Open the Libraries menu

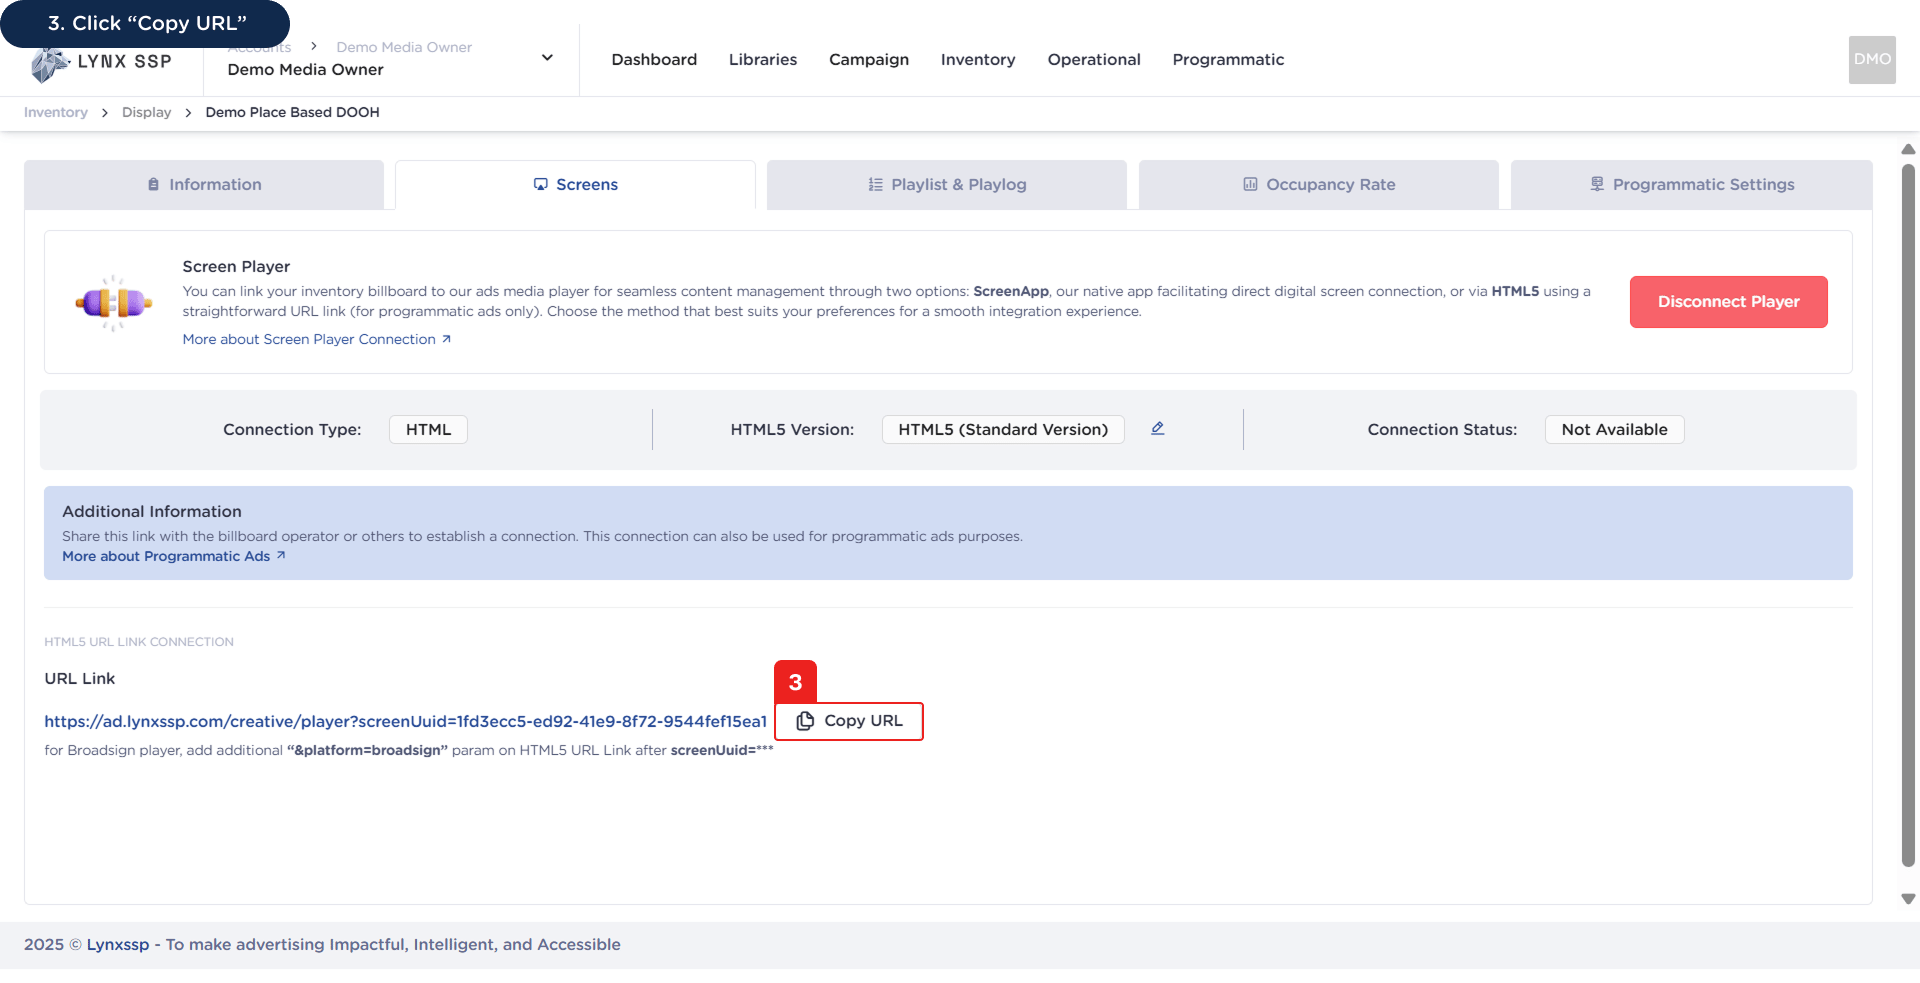(x=763, y=60)
